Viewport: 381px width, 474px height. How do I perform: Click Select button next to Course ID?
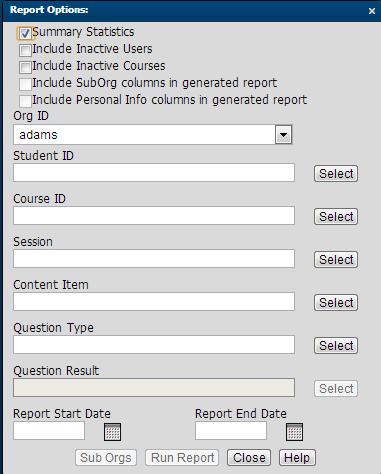tap(336, 216)
